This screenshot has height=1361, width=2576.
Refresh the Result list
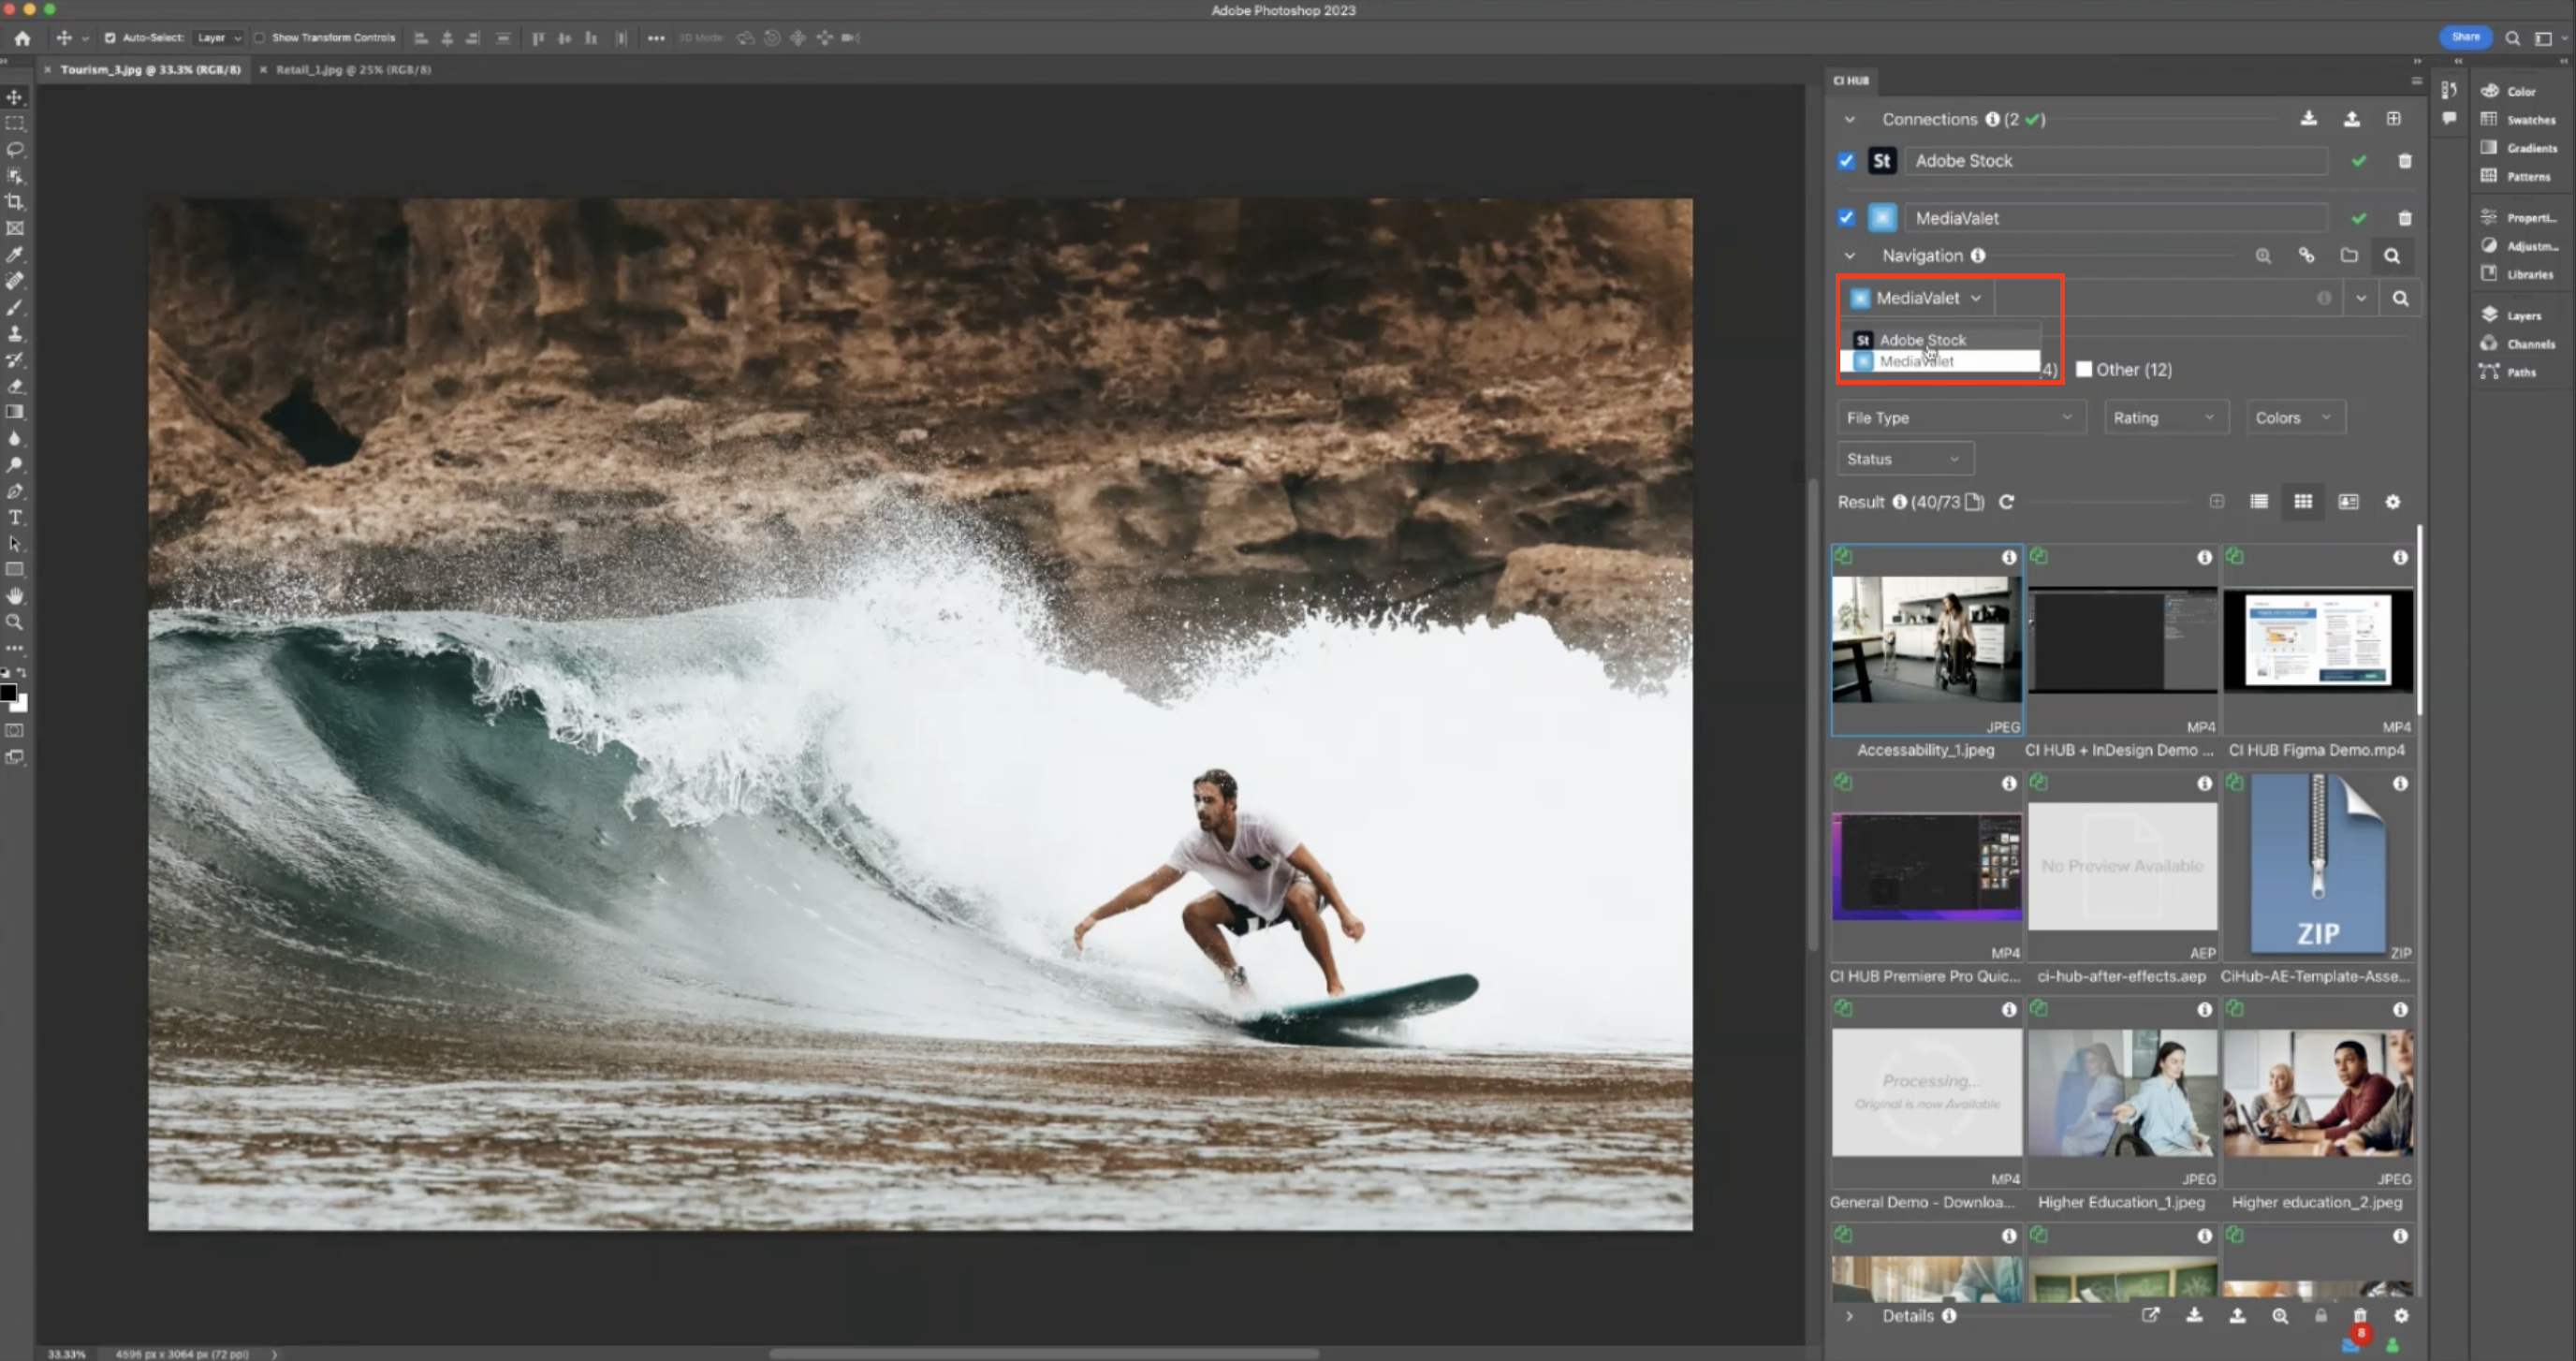pyautogui.click(x=2006, y=502)
